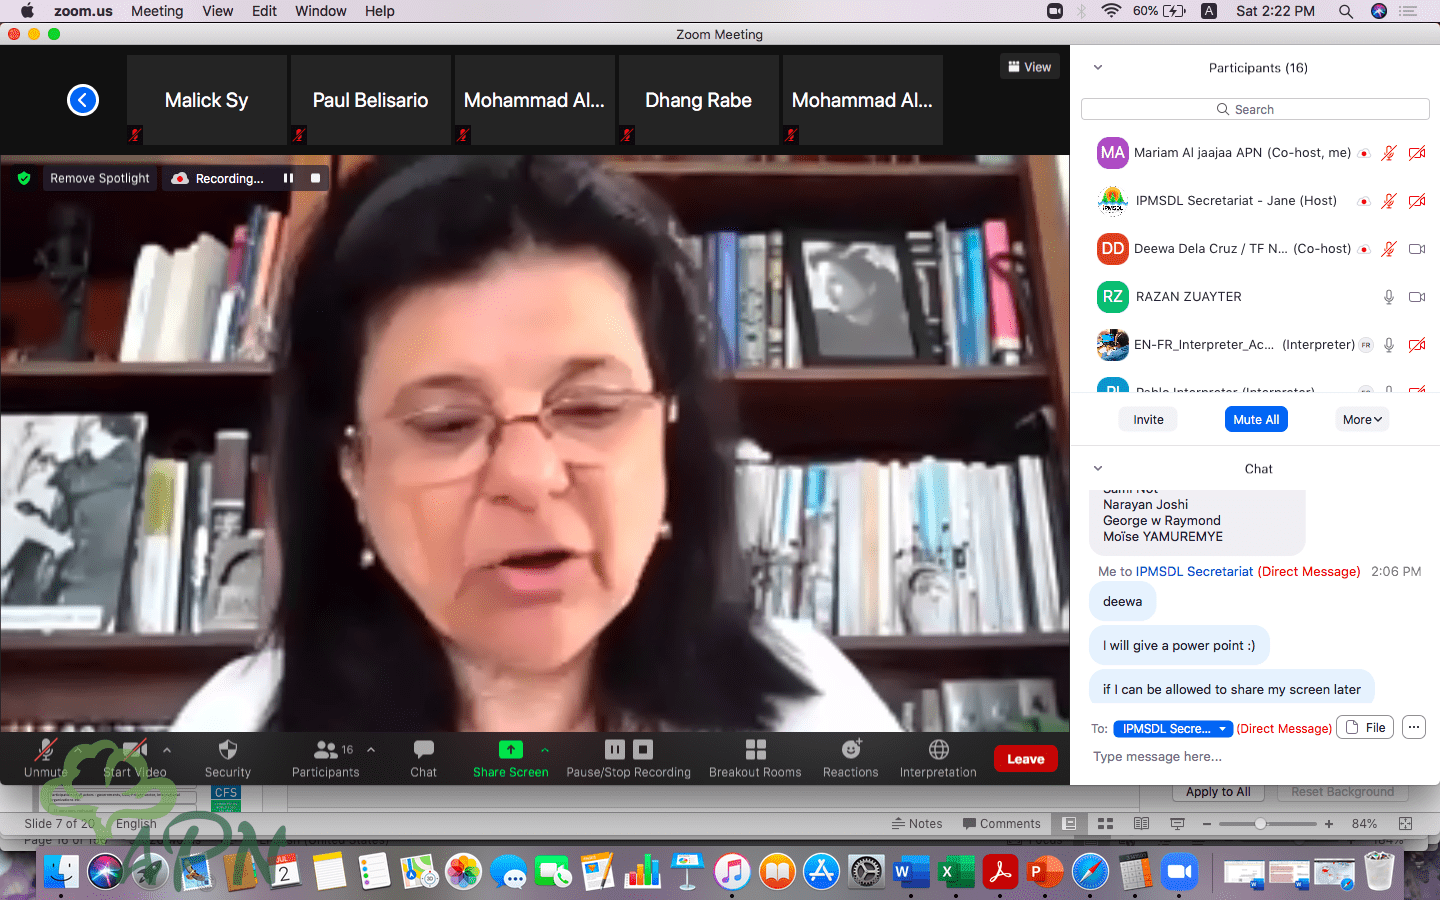Open Siri from the menu bar
This screenshot has width=1440, height=900.
(x=1379, y=11)
